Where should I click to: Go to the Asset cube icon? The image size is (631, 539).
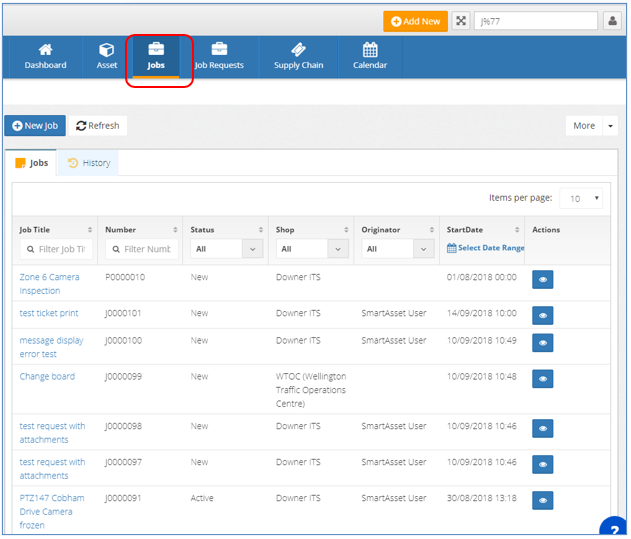click(107, 50)
